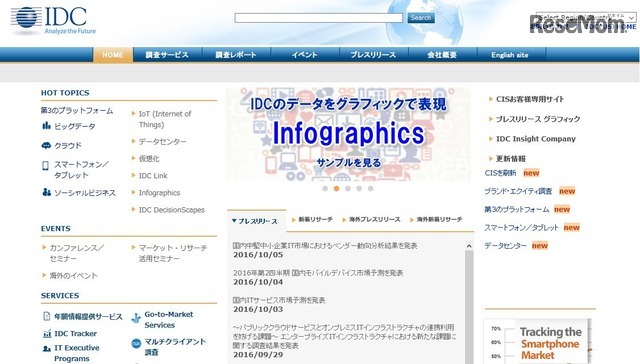Select the fifth carousel dot
The width and height of the screenshot is (640, 364).
371,189
